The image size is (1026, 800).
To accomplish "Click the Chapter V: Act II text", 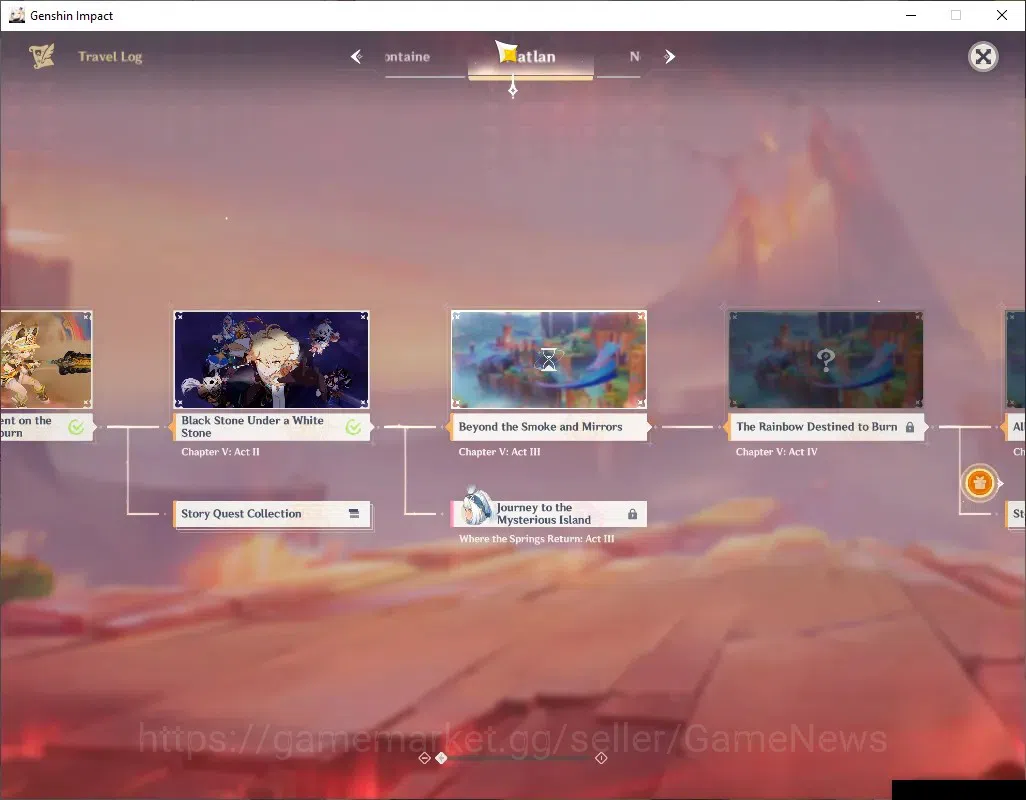I will 221,452.
